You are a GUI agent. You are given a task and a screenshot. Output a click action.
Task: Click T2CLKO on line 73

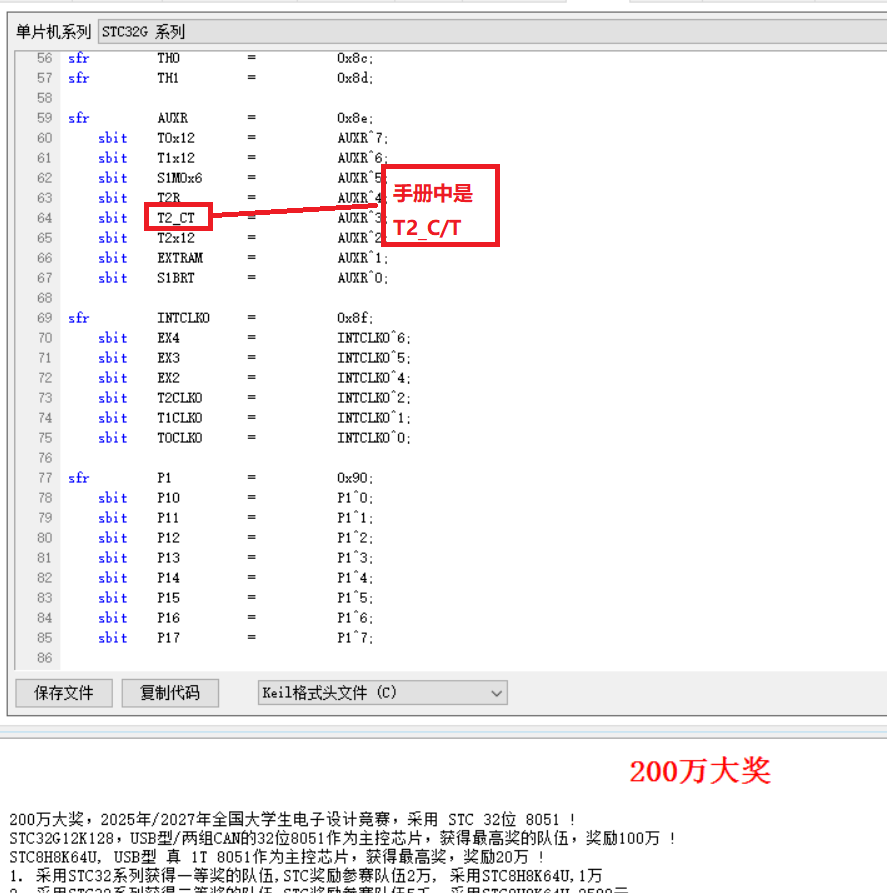point(180,398)
